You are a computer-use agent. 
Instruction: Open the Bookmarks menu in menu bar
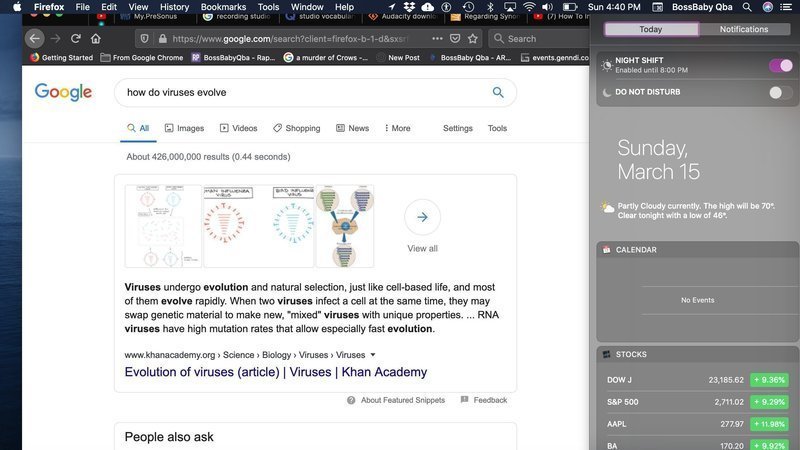223,7
